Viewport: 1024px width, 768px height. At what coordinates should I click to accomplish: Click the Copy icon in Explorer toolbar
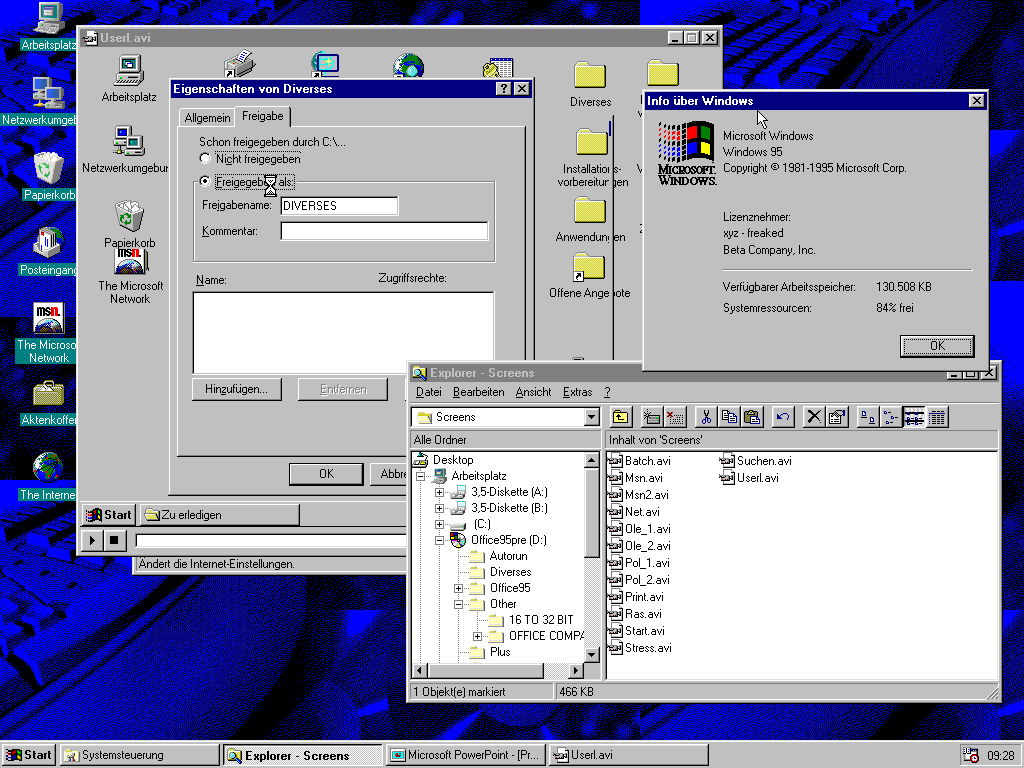[x=730, y=417]
